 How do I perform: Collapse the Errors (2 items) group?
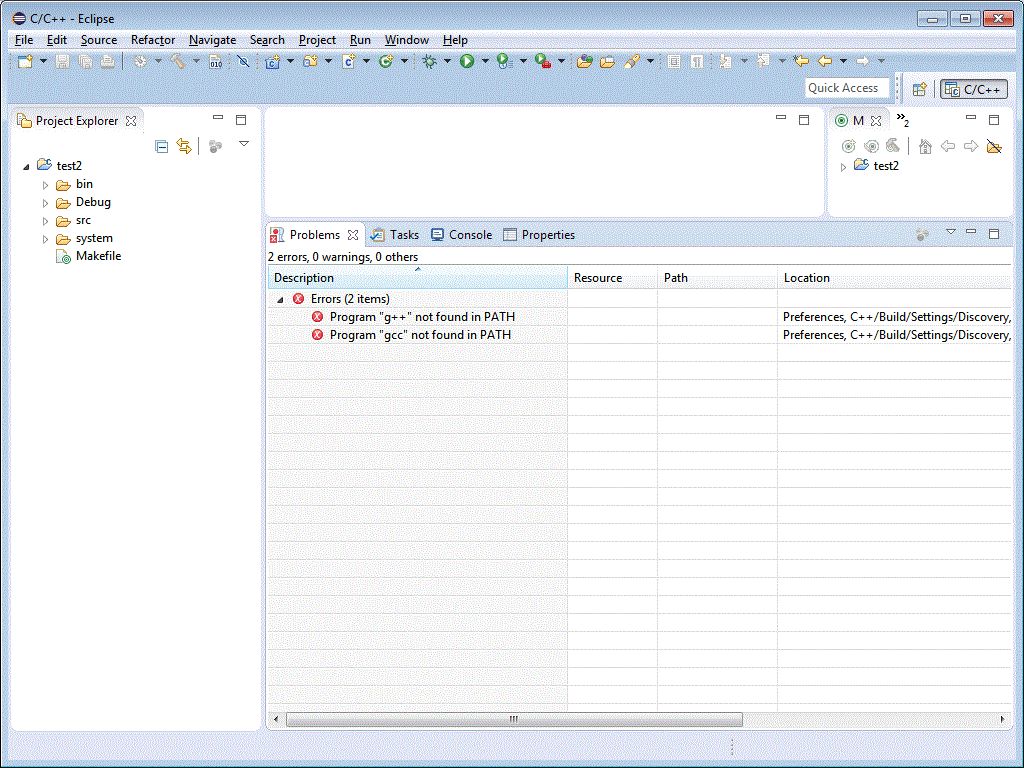point(280,300)
